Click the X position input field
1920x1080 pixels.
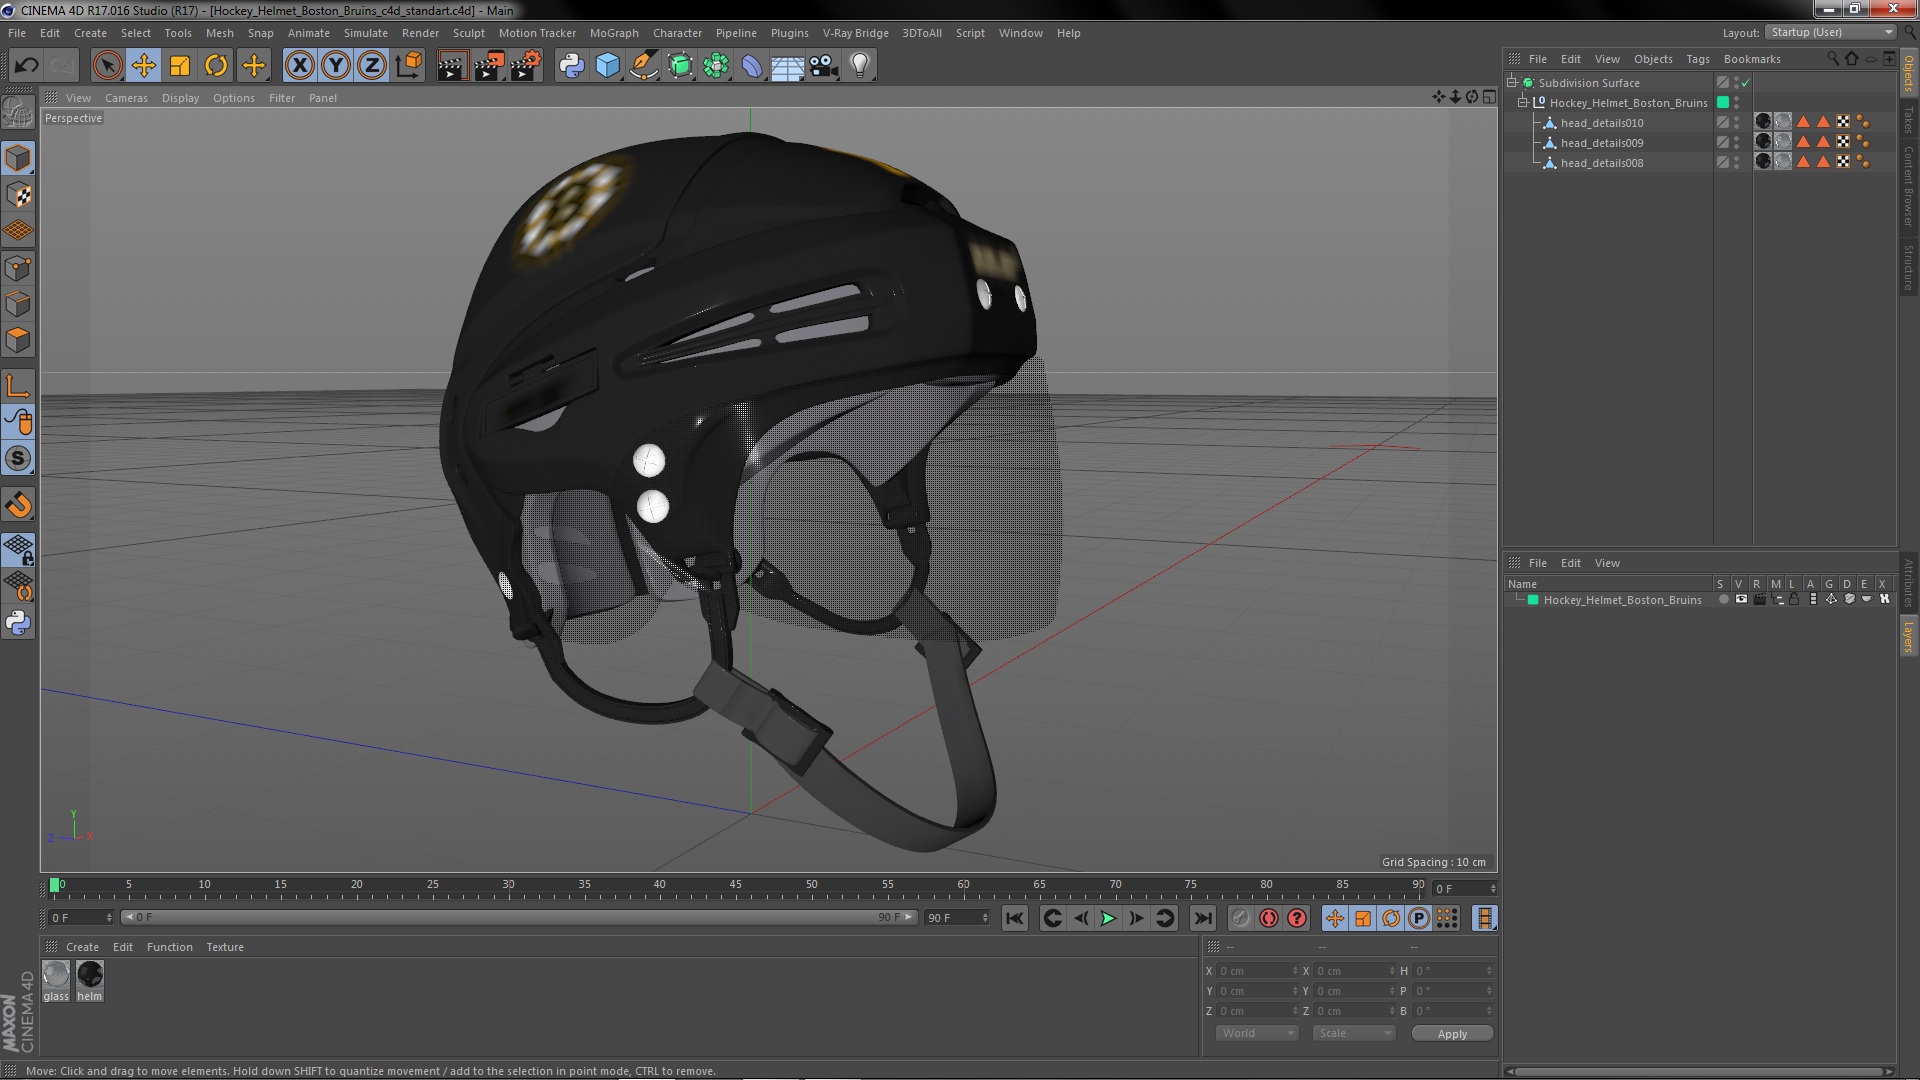(1257, 971)
